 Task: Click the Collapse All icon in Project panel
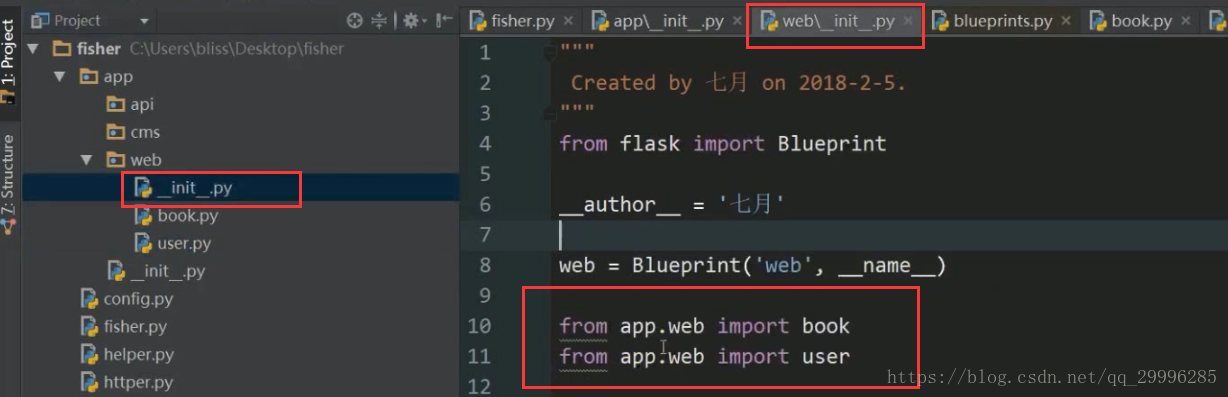coord(380,20)
